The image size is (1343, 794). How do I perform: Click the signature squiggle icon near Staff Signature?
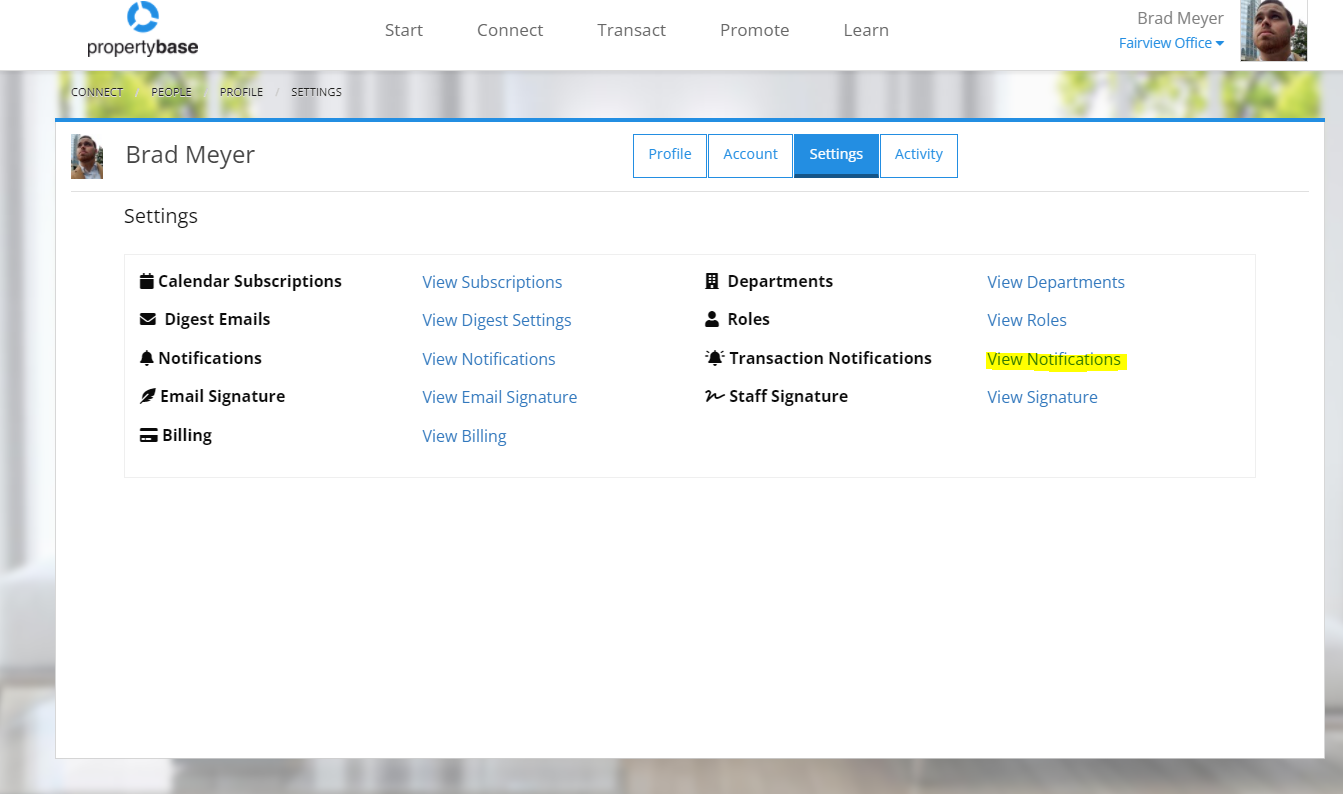click(712, 396)
